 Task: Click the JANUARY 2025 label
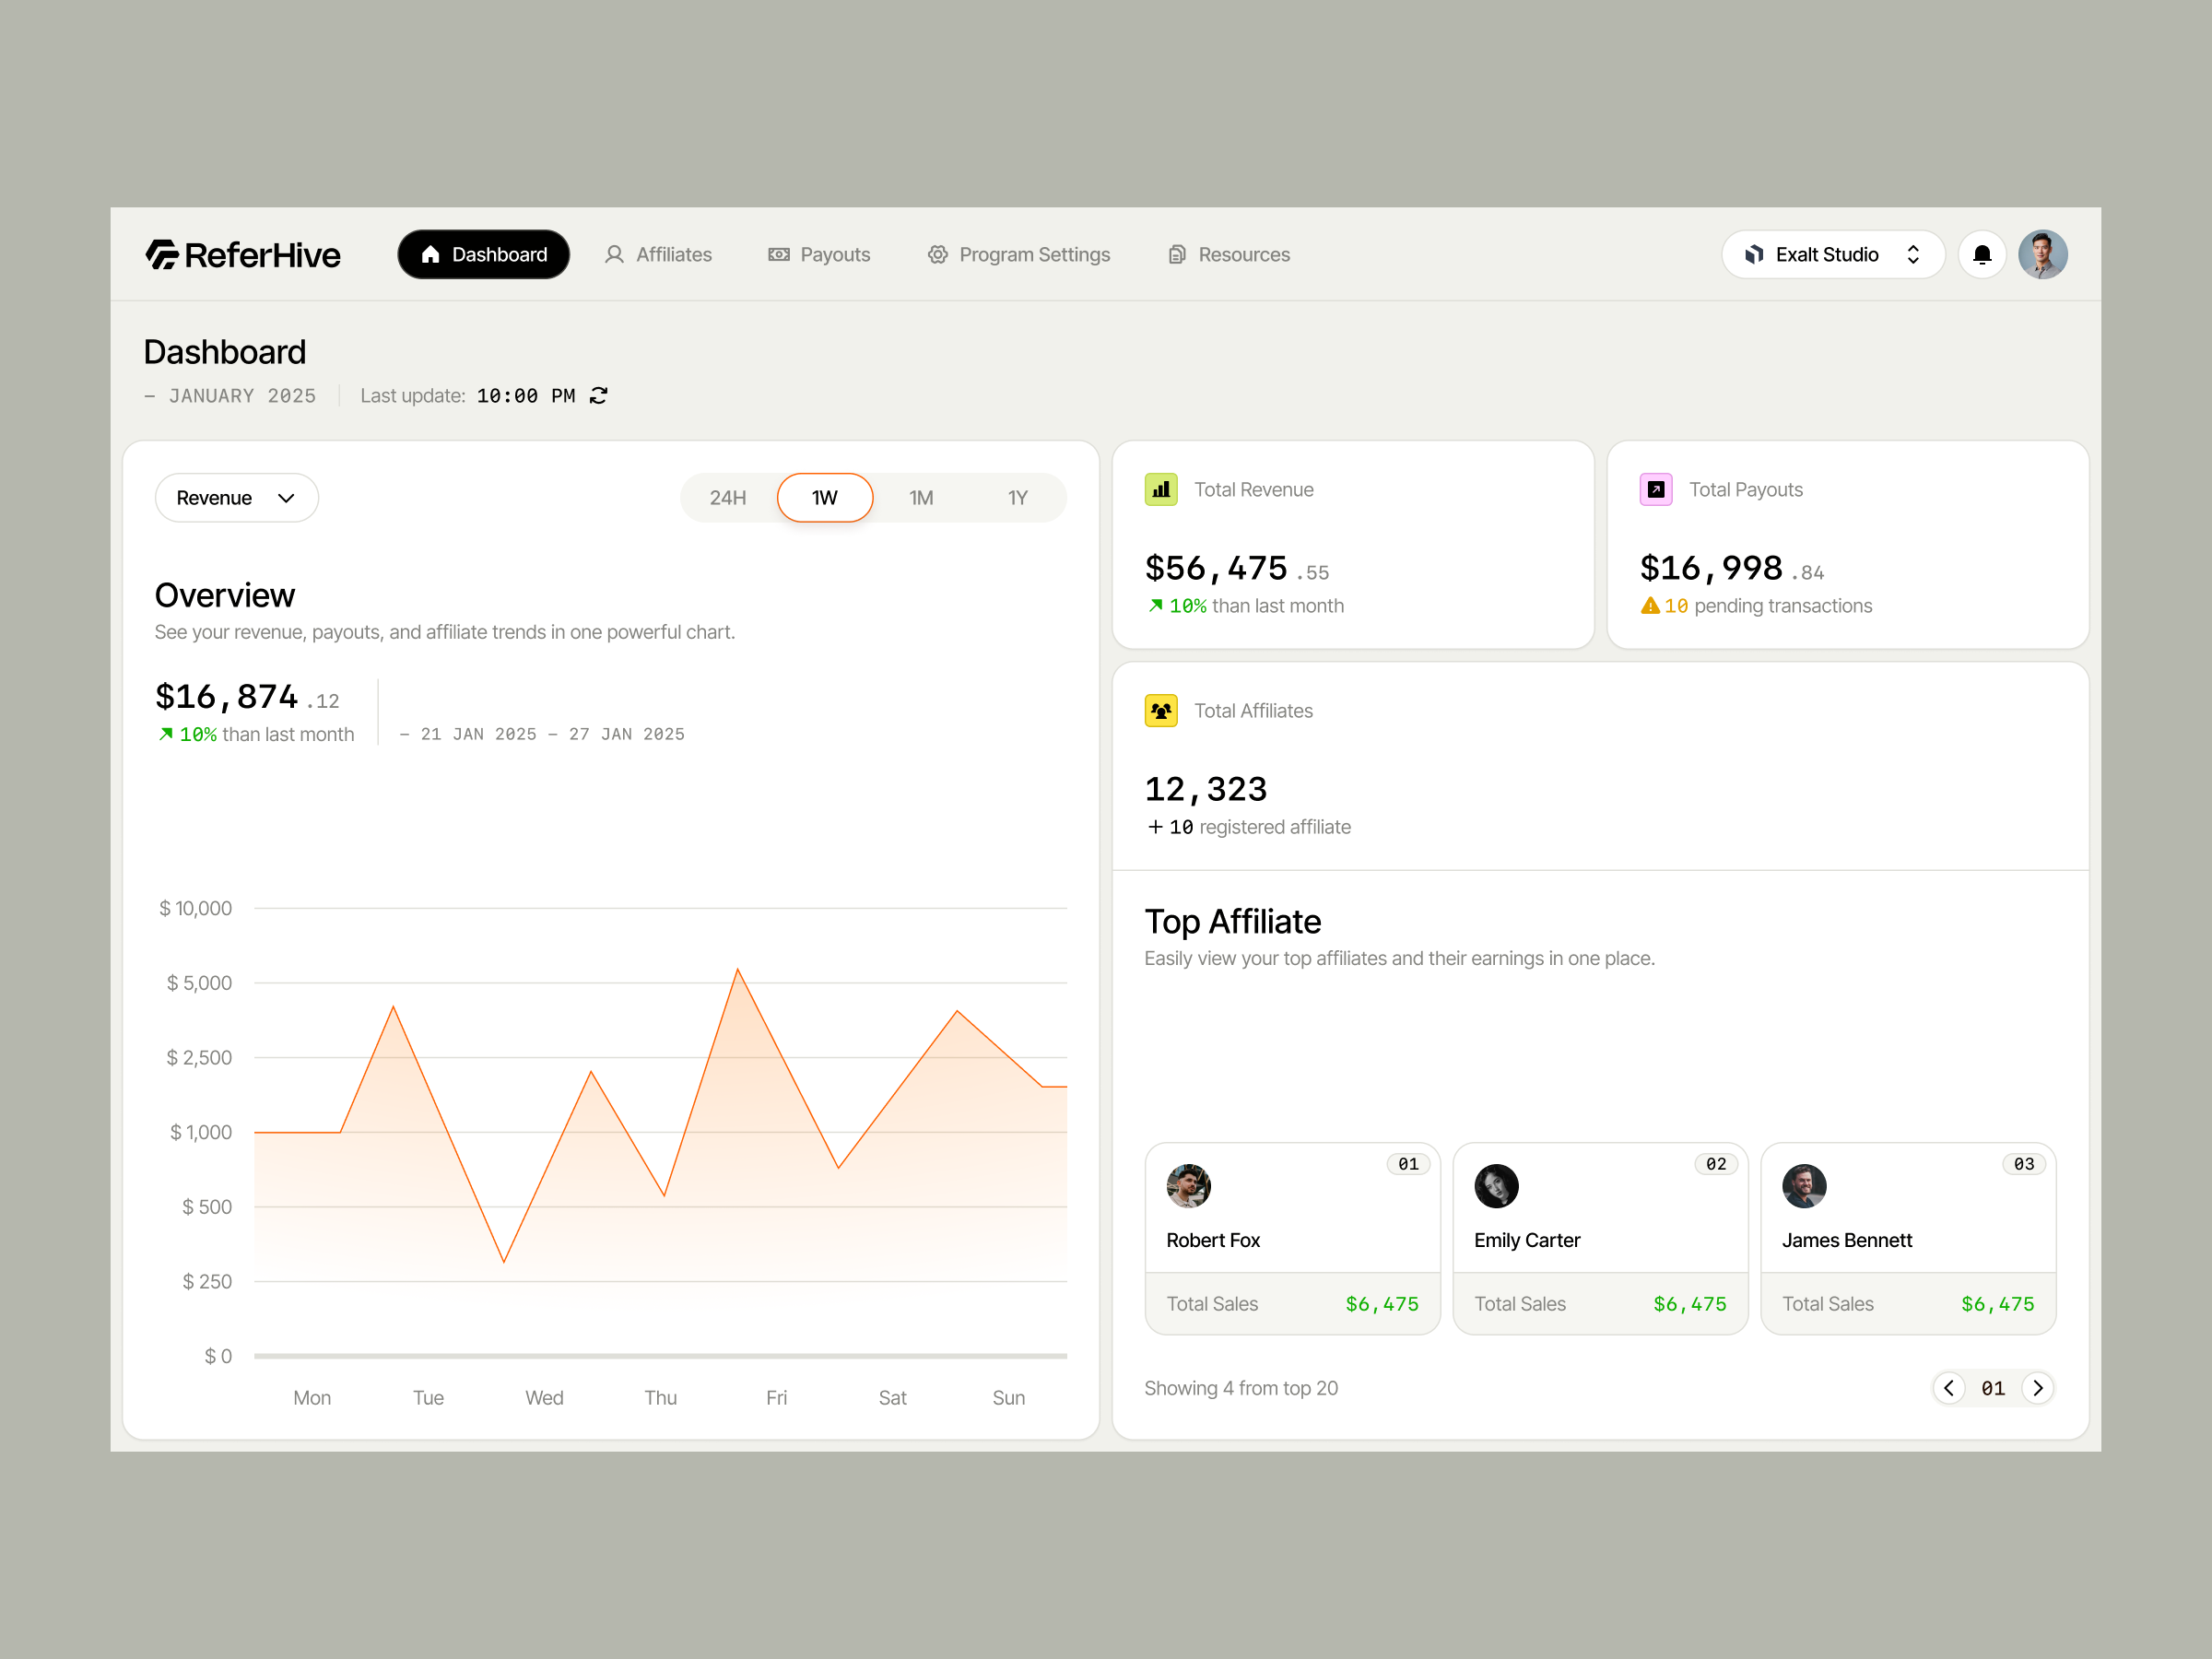coord(242,396)
